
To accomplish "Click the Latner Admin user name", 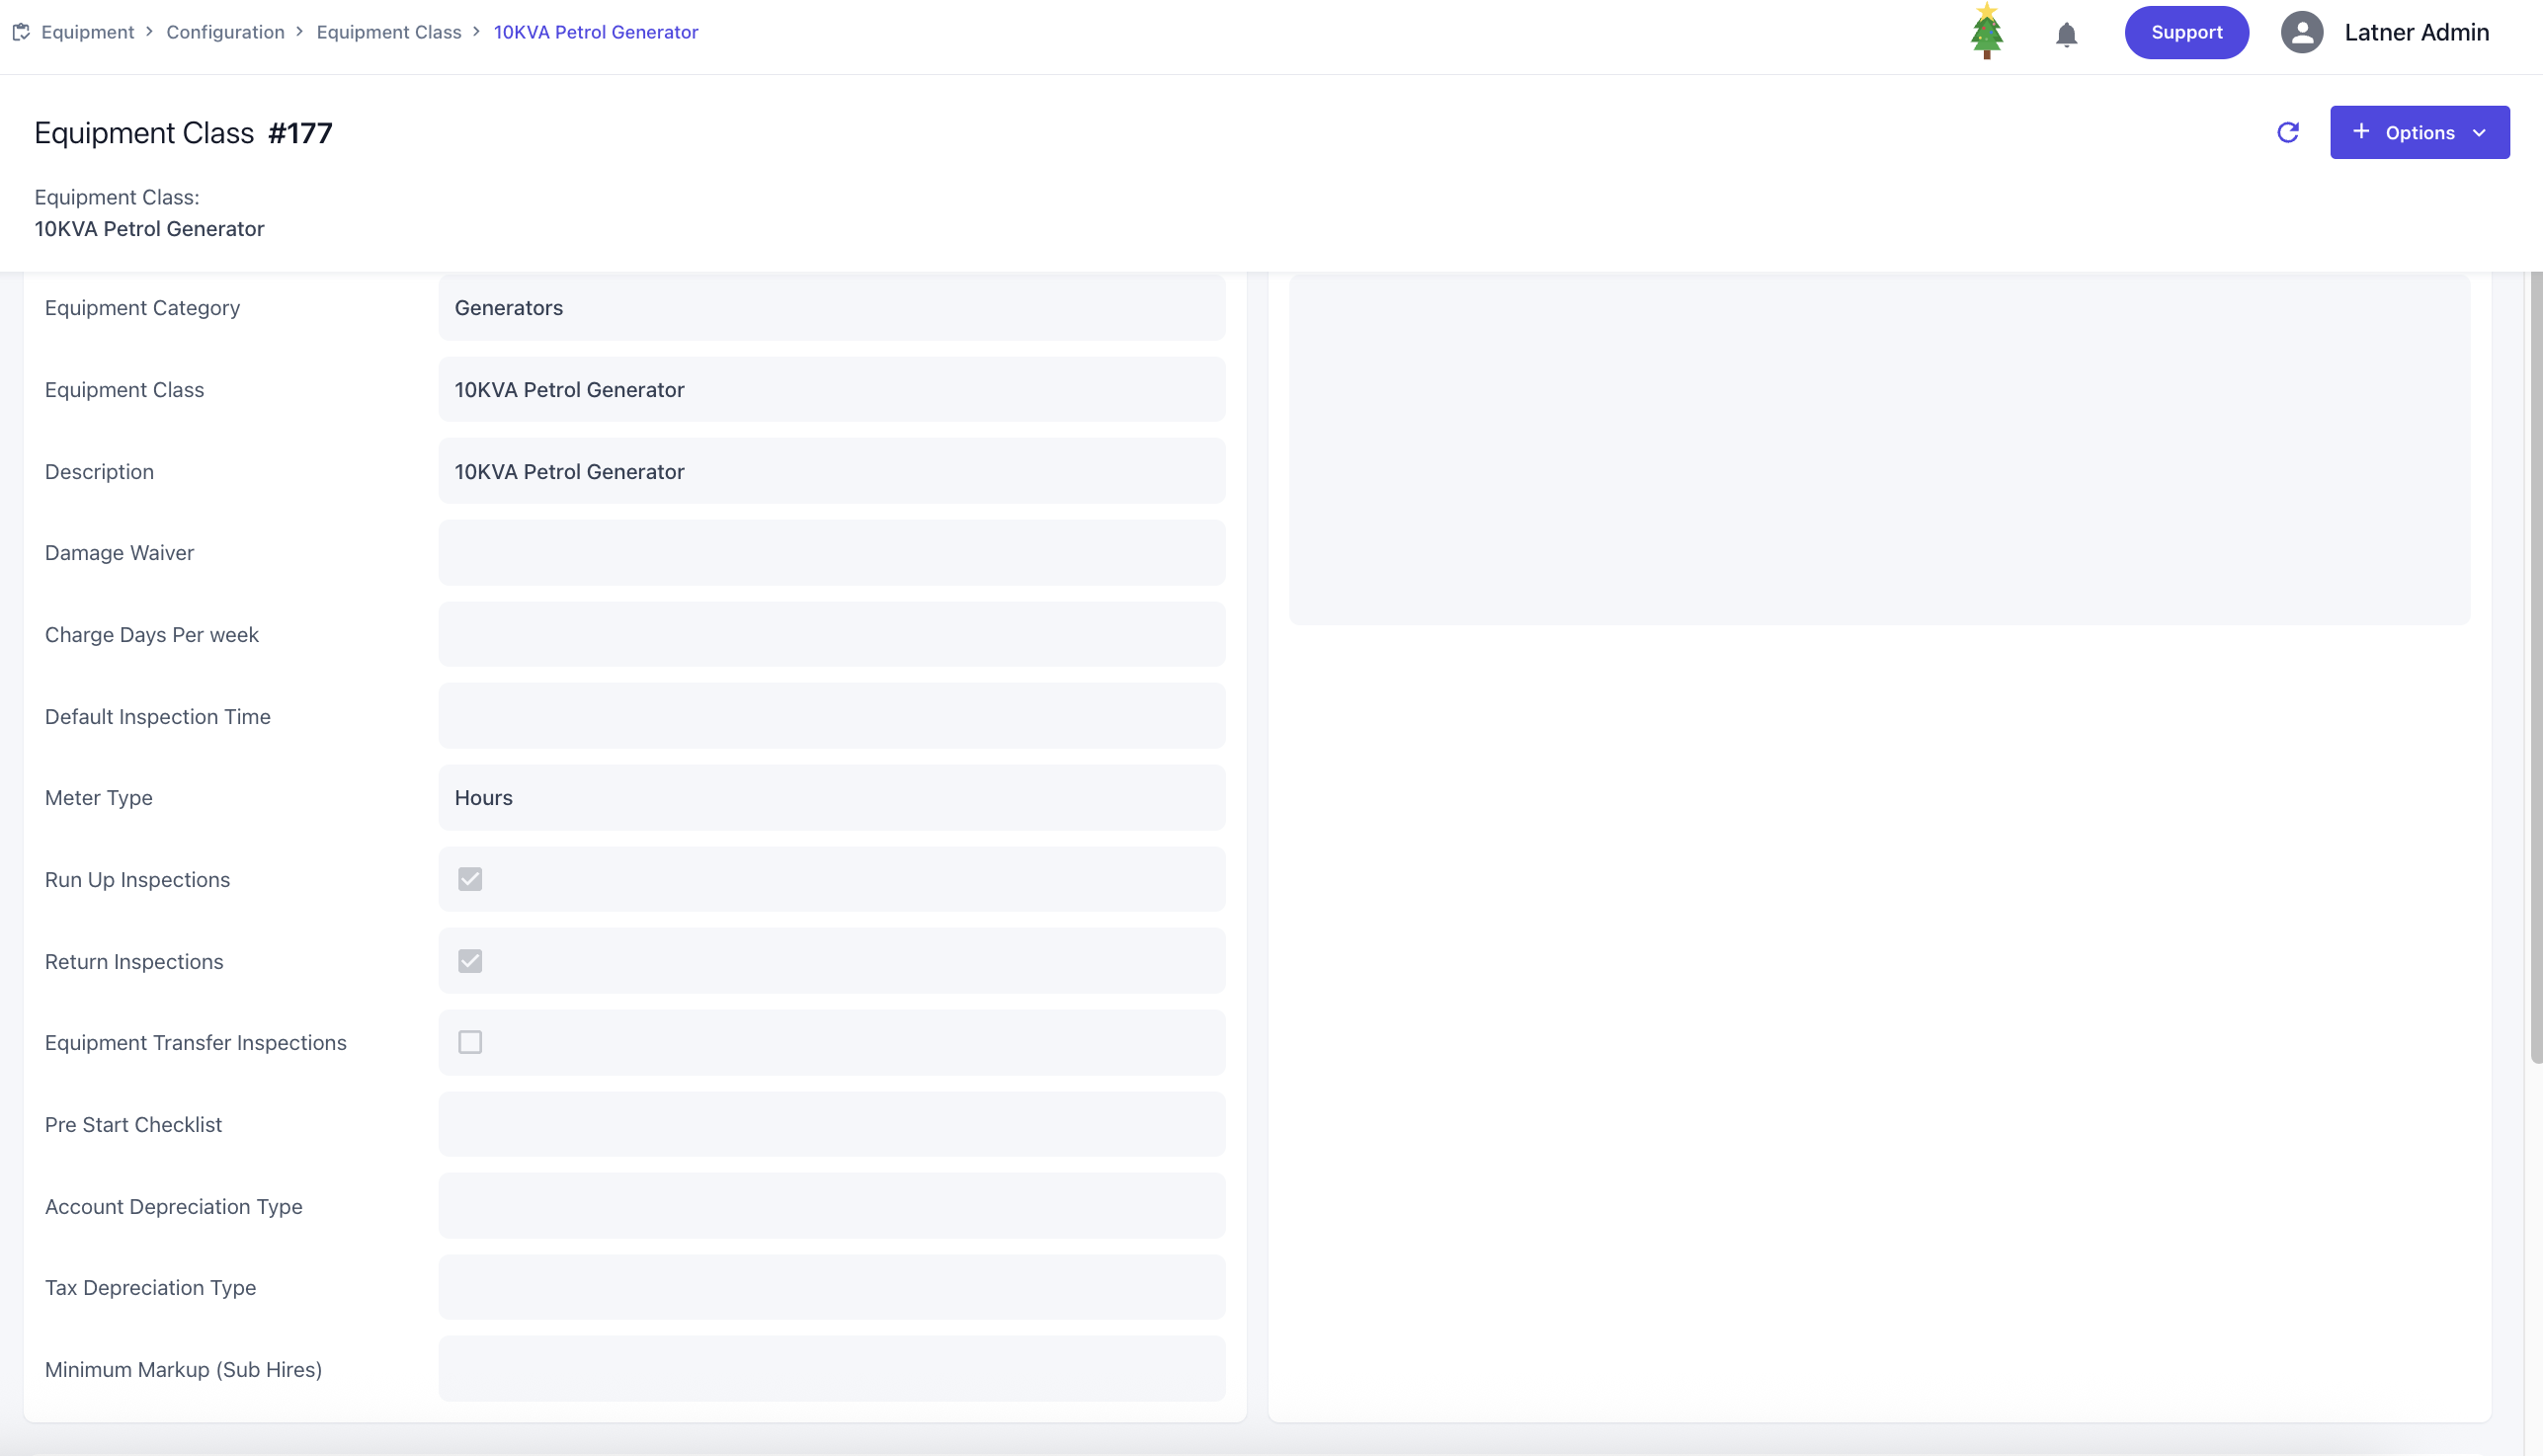I will pyautogui.click(x=2416, y=32).
